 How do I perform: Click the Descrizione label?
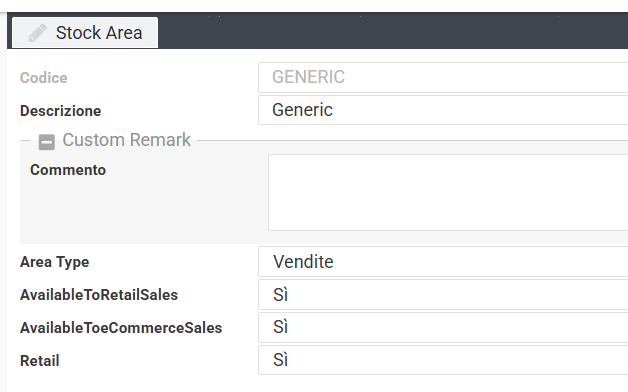pos(60,111)
